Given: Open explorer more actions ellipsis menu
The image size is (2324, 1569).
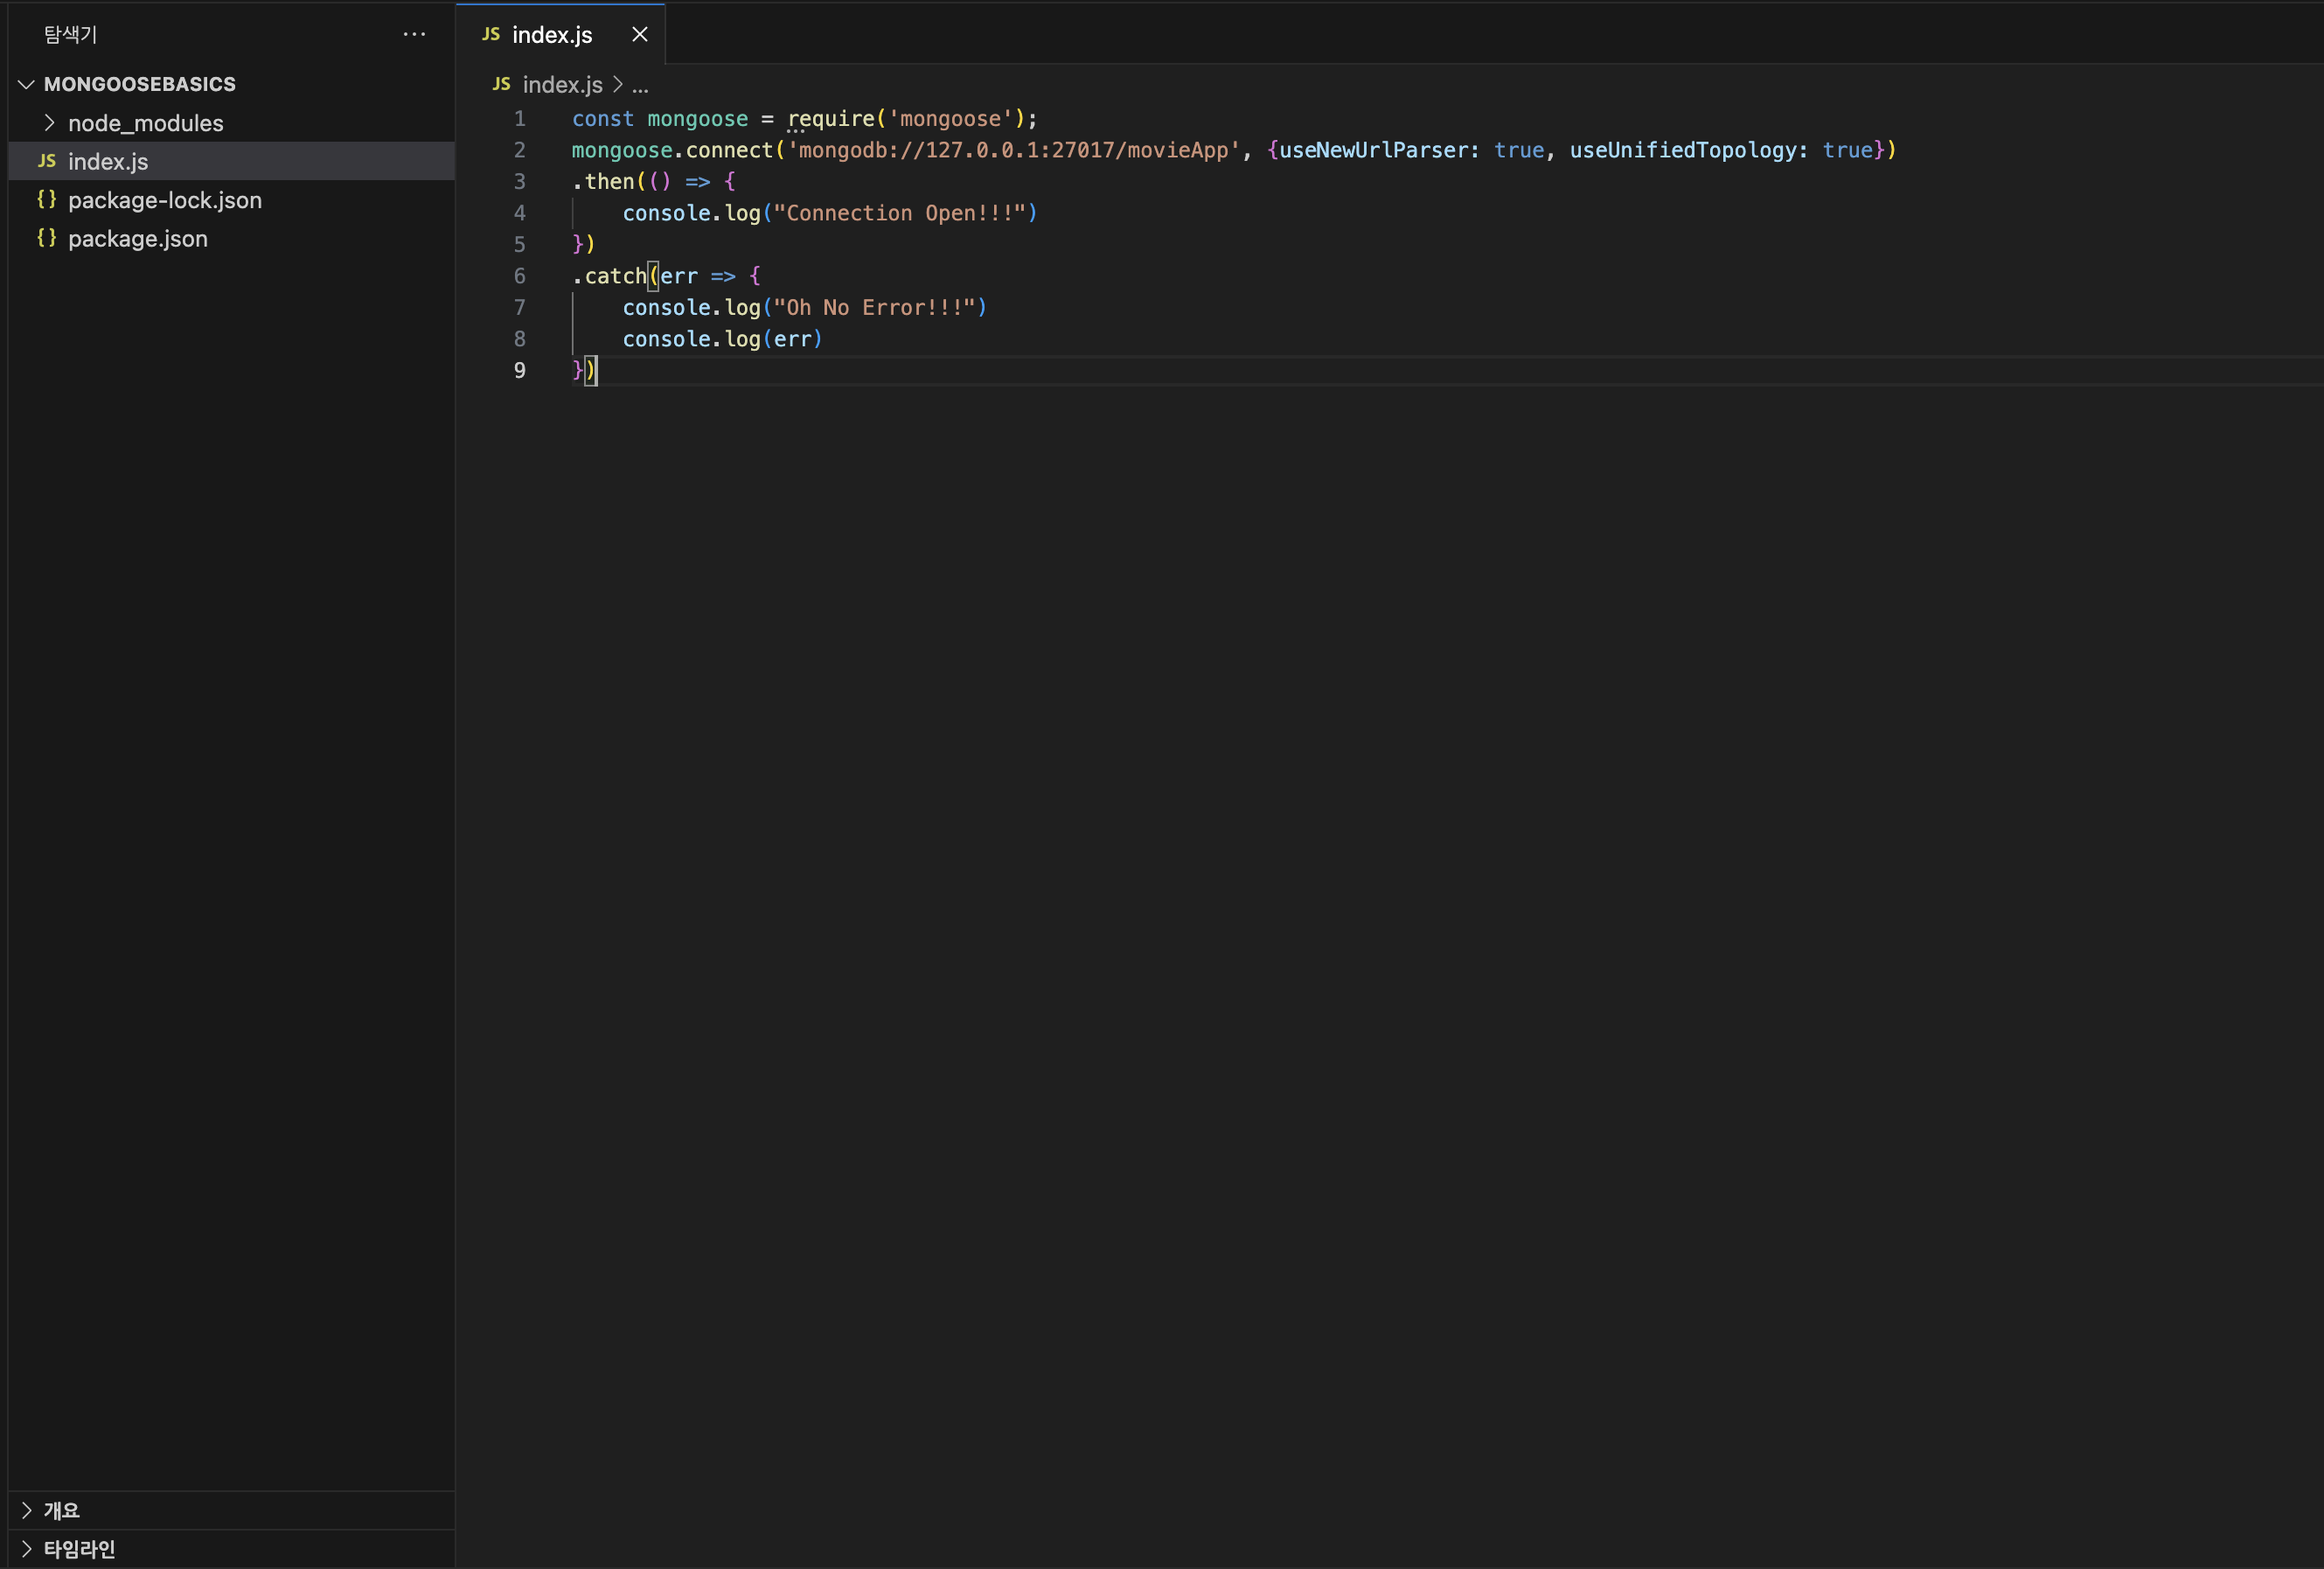Looking at the screenshot, I should click(x=414, y=34).
